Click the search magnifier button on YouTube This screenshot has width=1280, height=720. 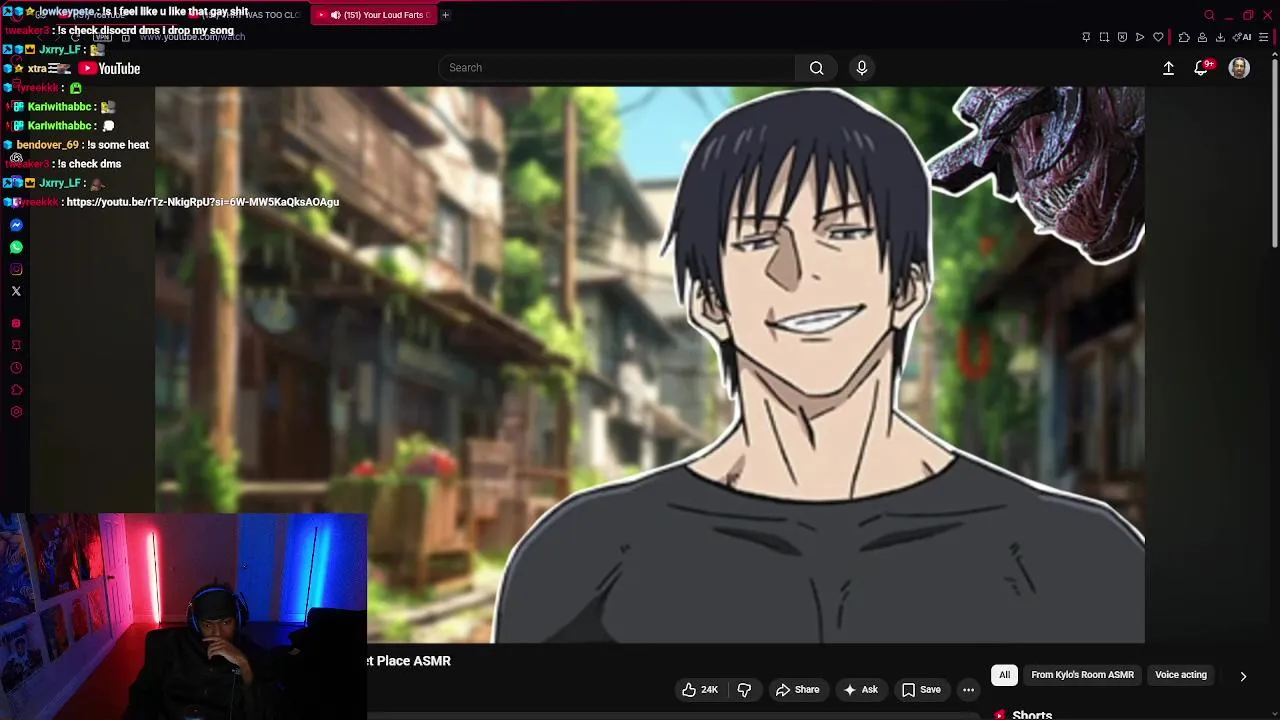(x=817, y=68)
